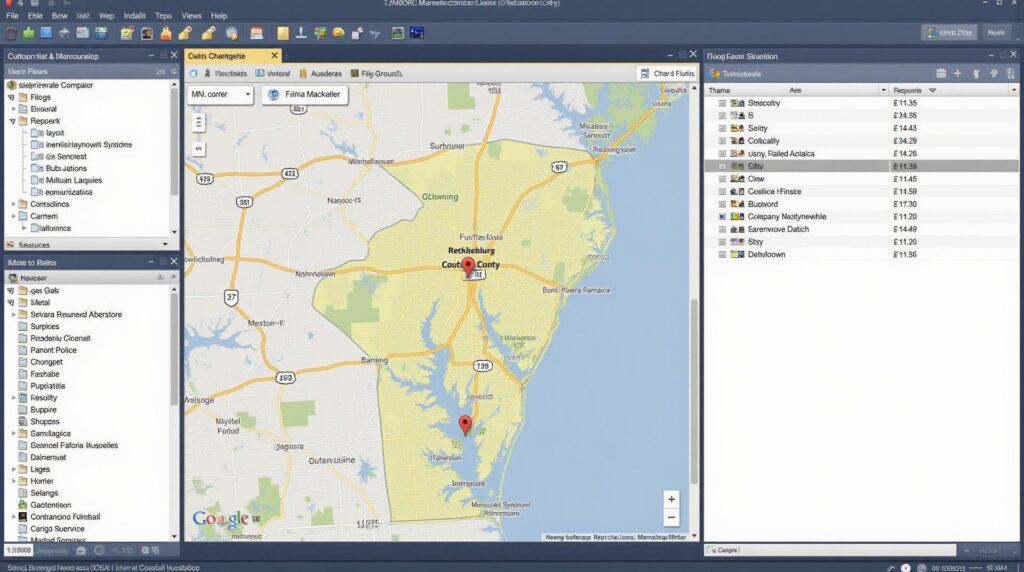Click the Chard Fluiis button
This screenshot has width=1024, height=572.
667,74
